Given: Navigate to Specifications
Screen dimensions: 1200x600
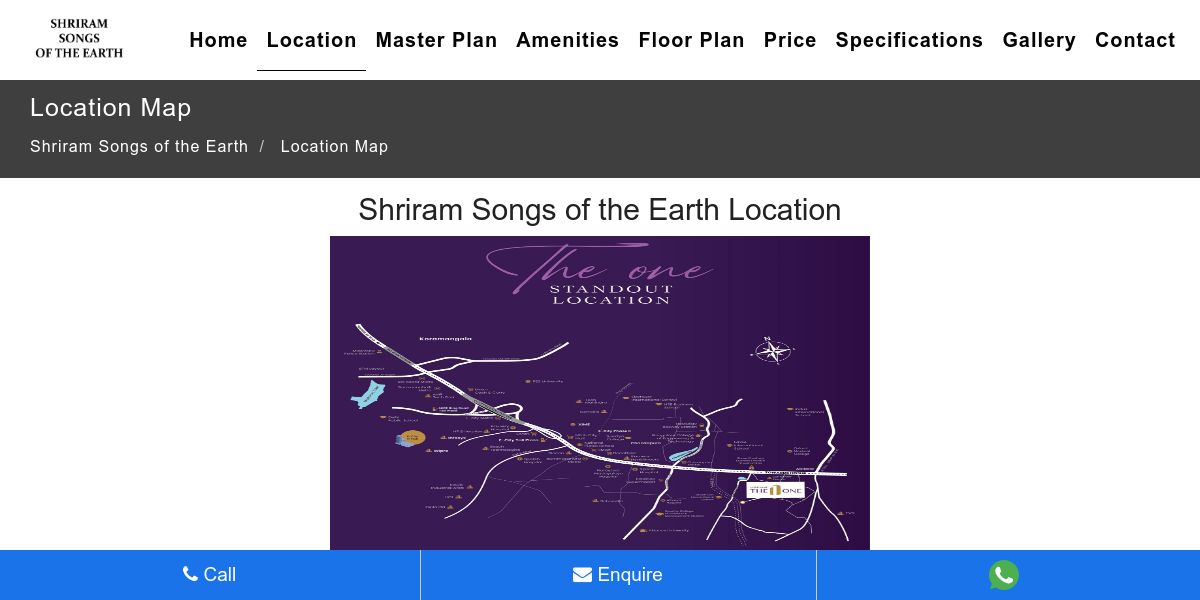Looking at the screenshot, I should [909, 40].
